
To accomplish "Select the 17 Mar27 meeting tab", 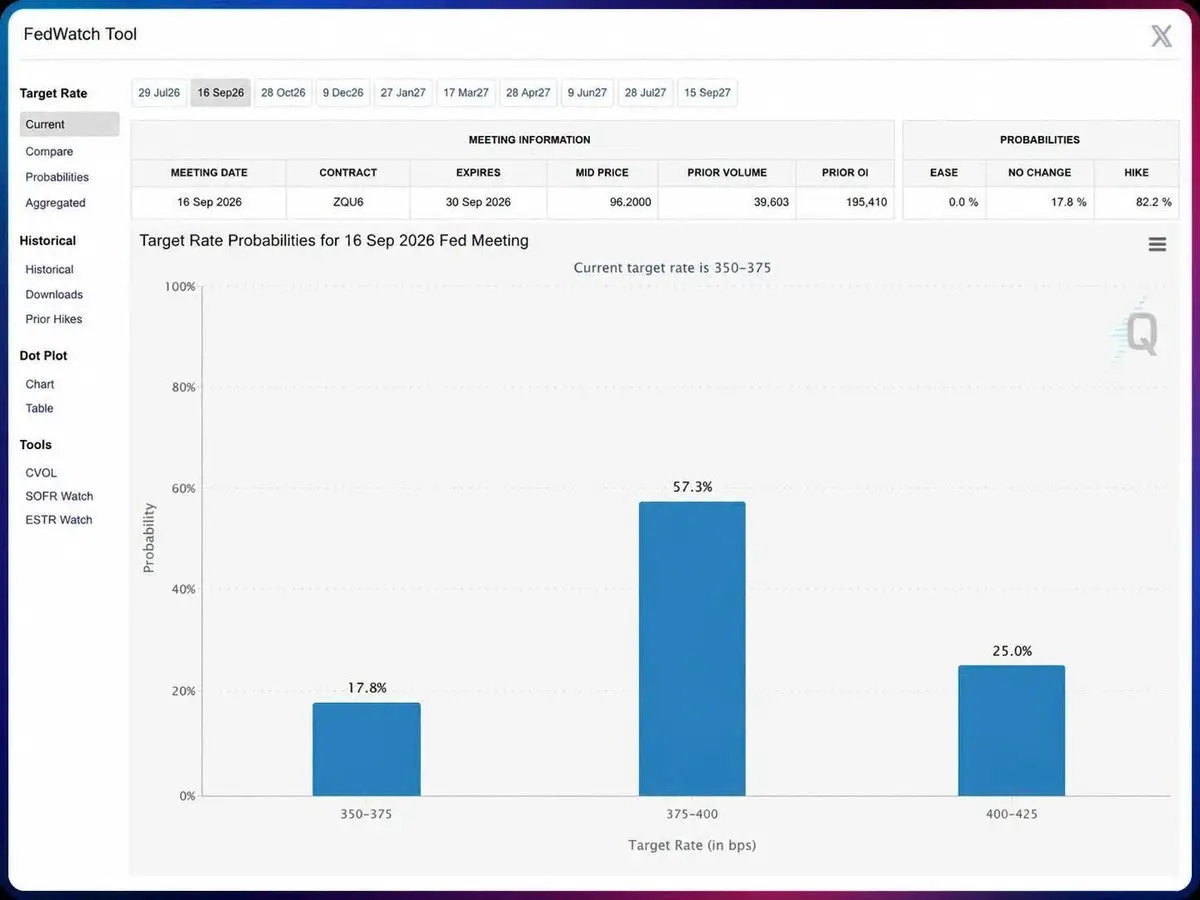I will (x=466, y=93).
